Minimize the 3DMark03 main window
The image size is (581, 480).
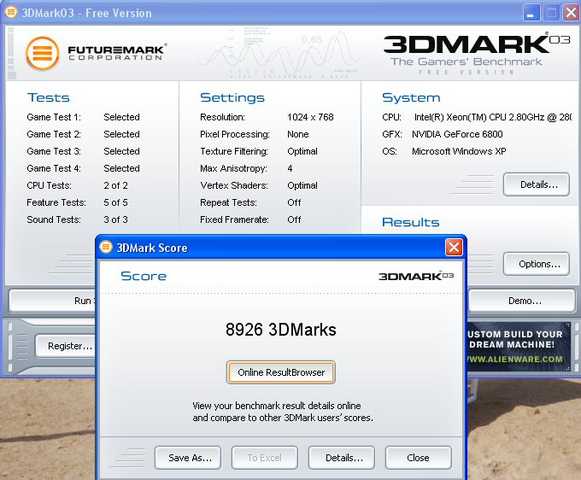532,13
